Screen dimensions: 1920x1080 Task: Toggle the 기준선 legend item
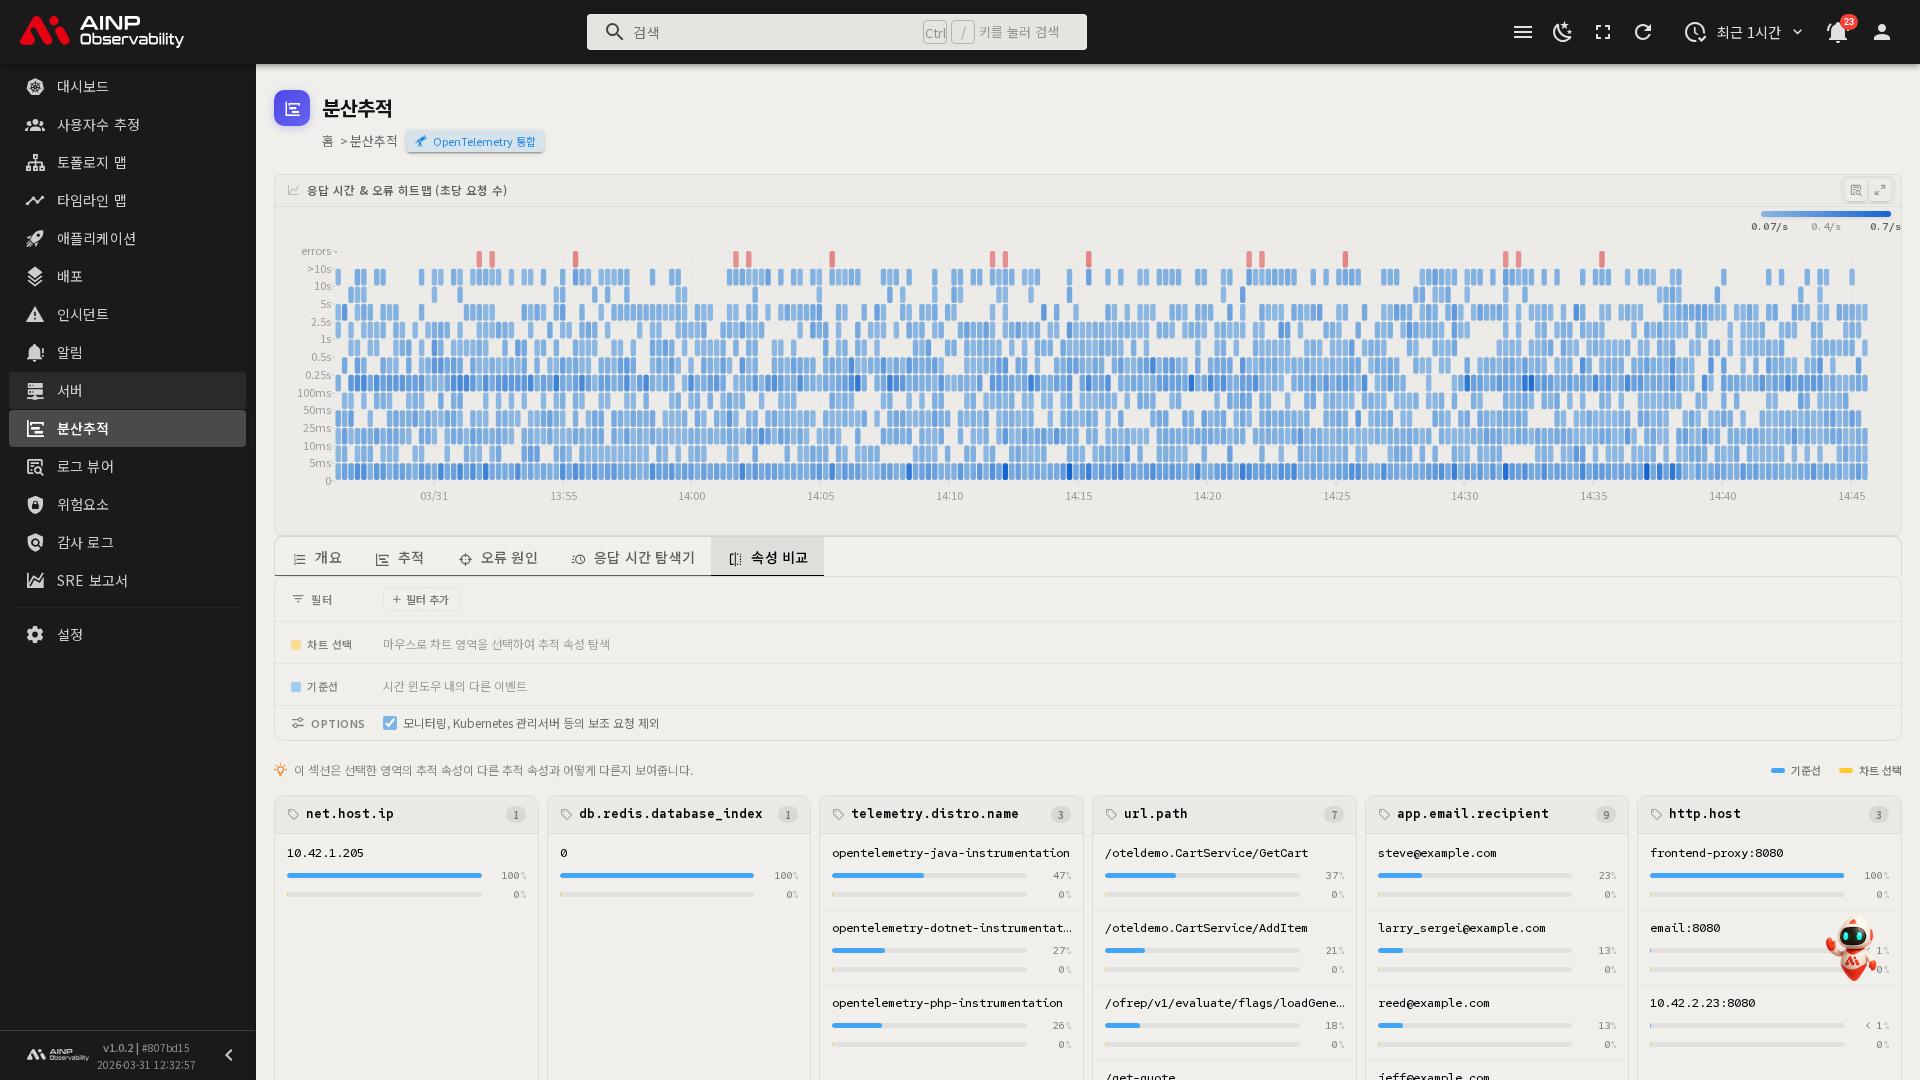(x=1796, y=770)
